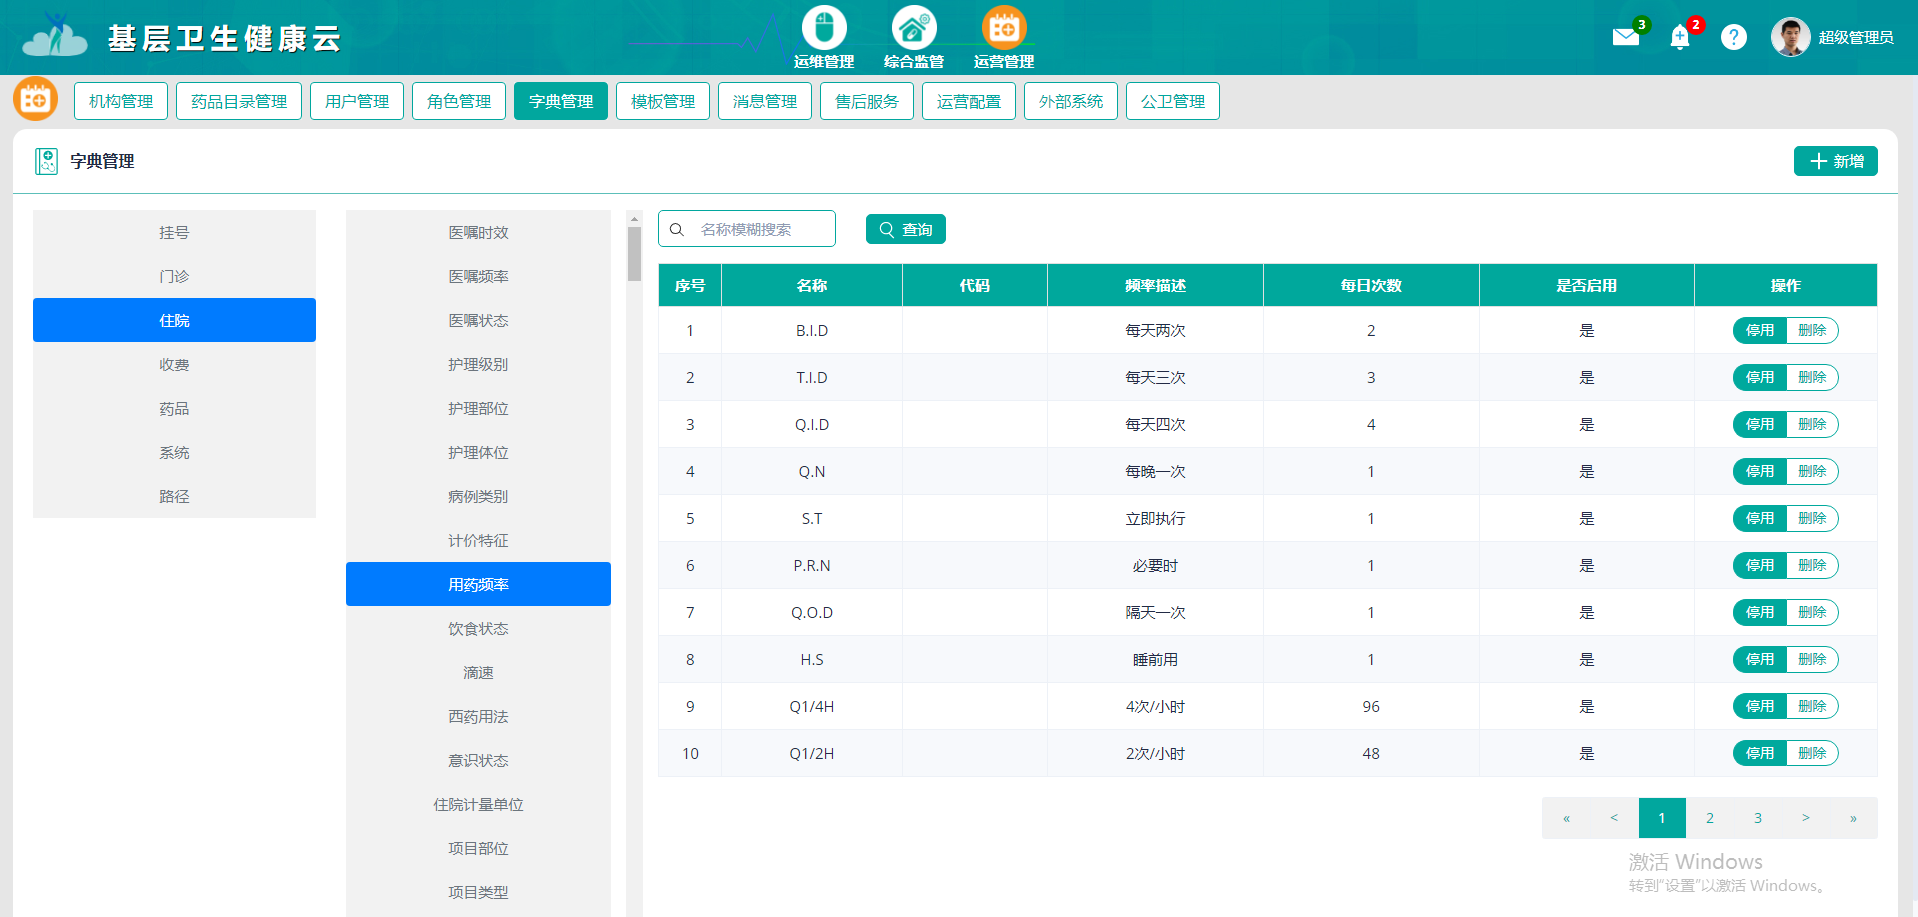Open the 公卫管理 tab
This screenshot has height=917, width=1918.
point(1173,101)
